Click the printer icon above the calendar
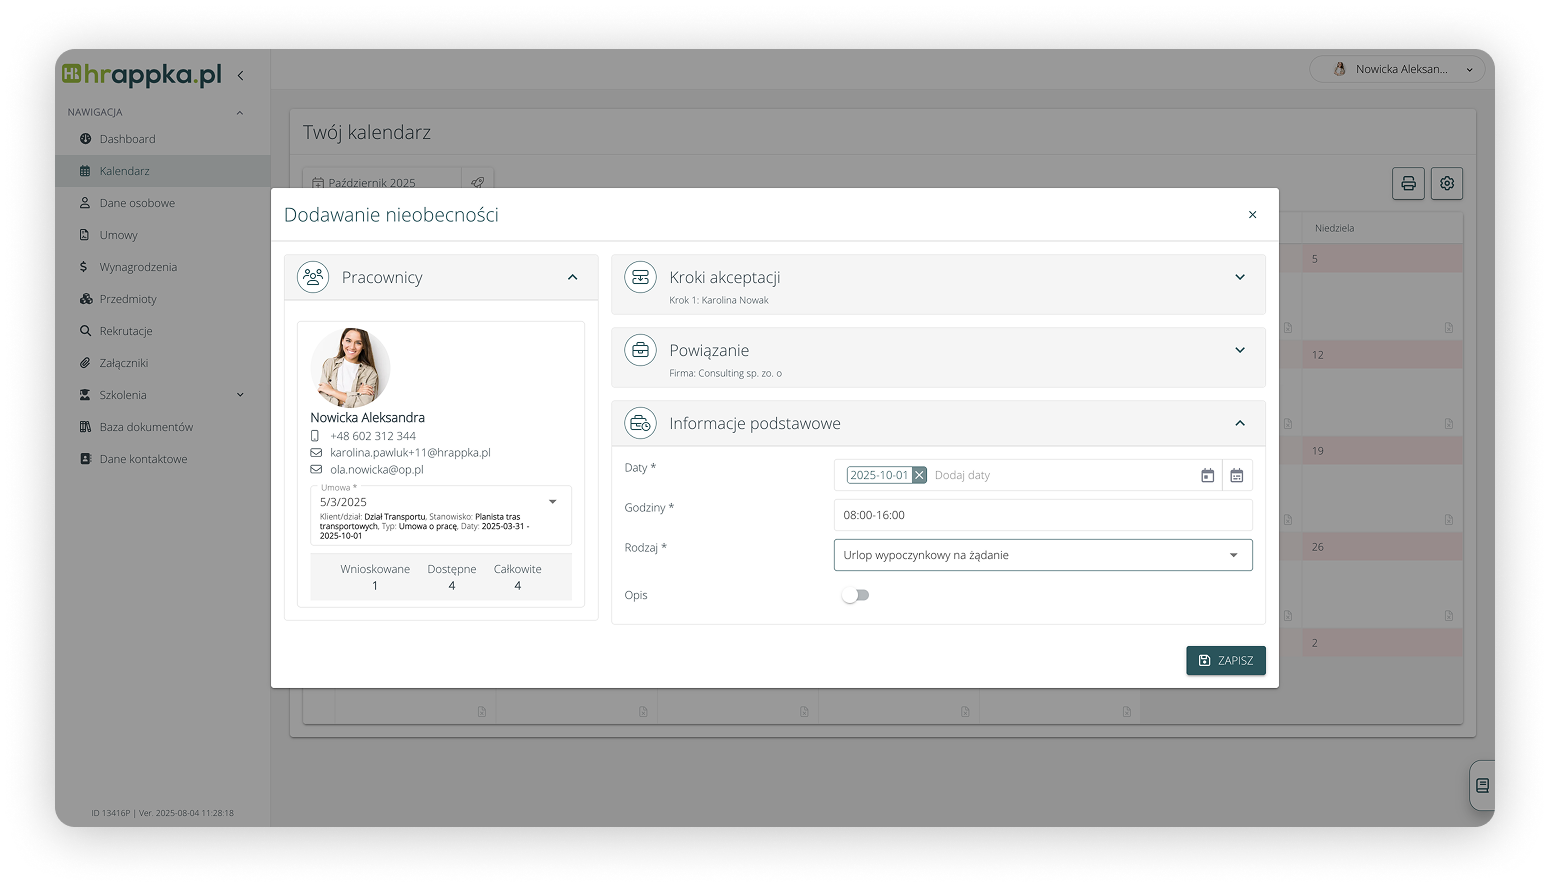This screenshot has width=1550, height=888. pyautogui.click(x=1408, y=183)
